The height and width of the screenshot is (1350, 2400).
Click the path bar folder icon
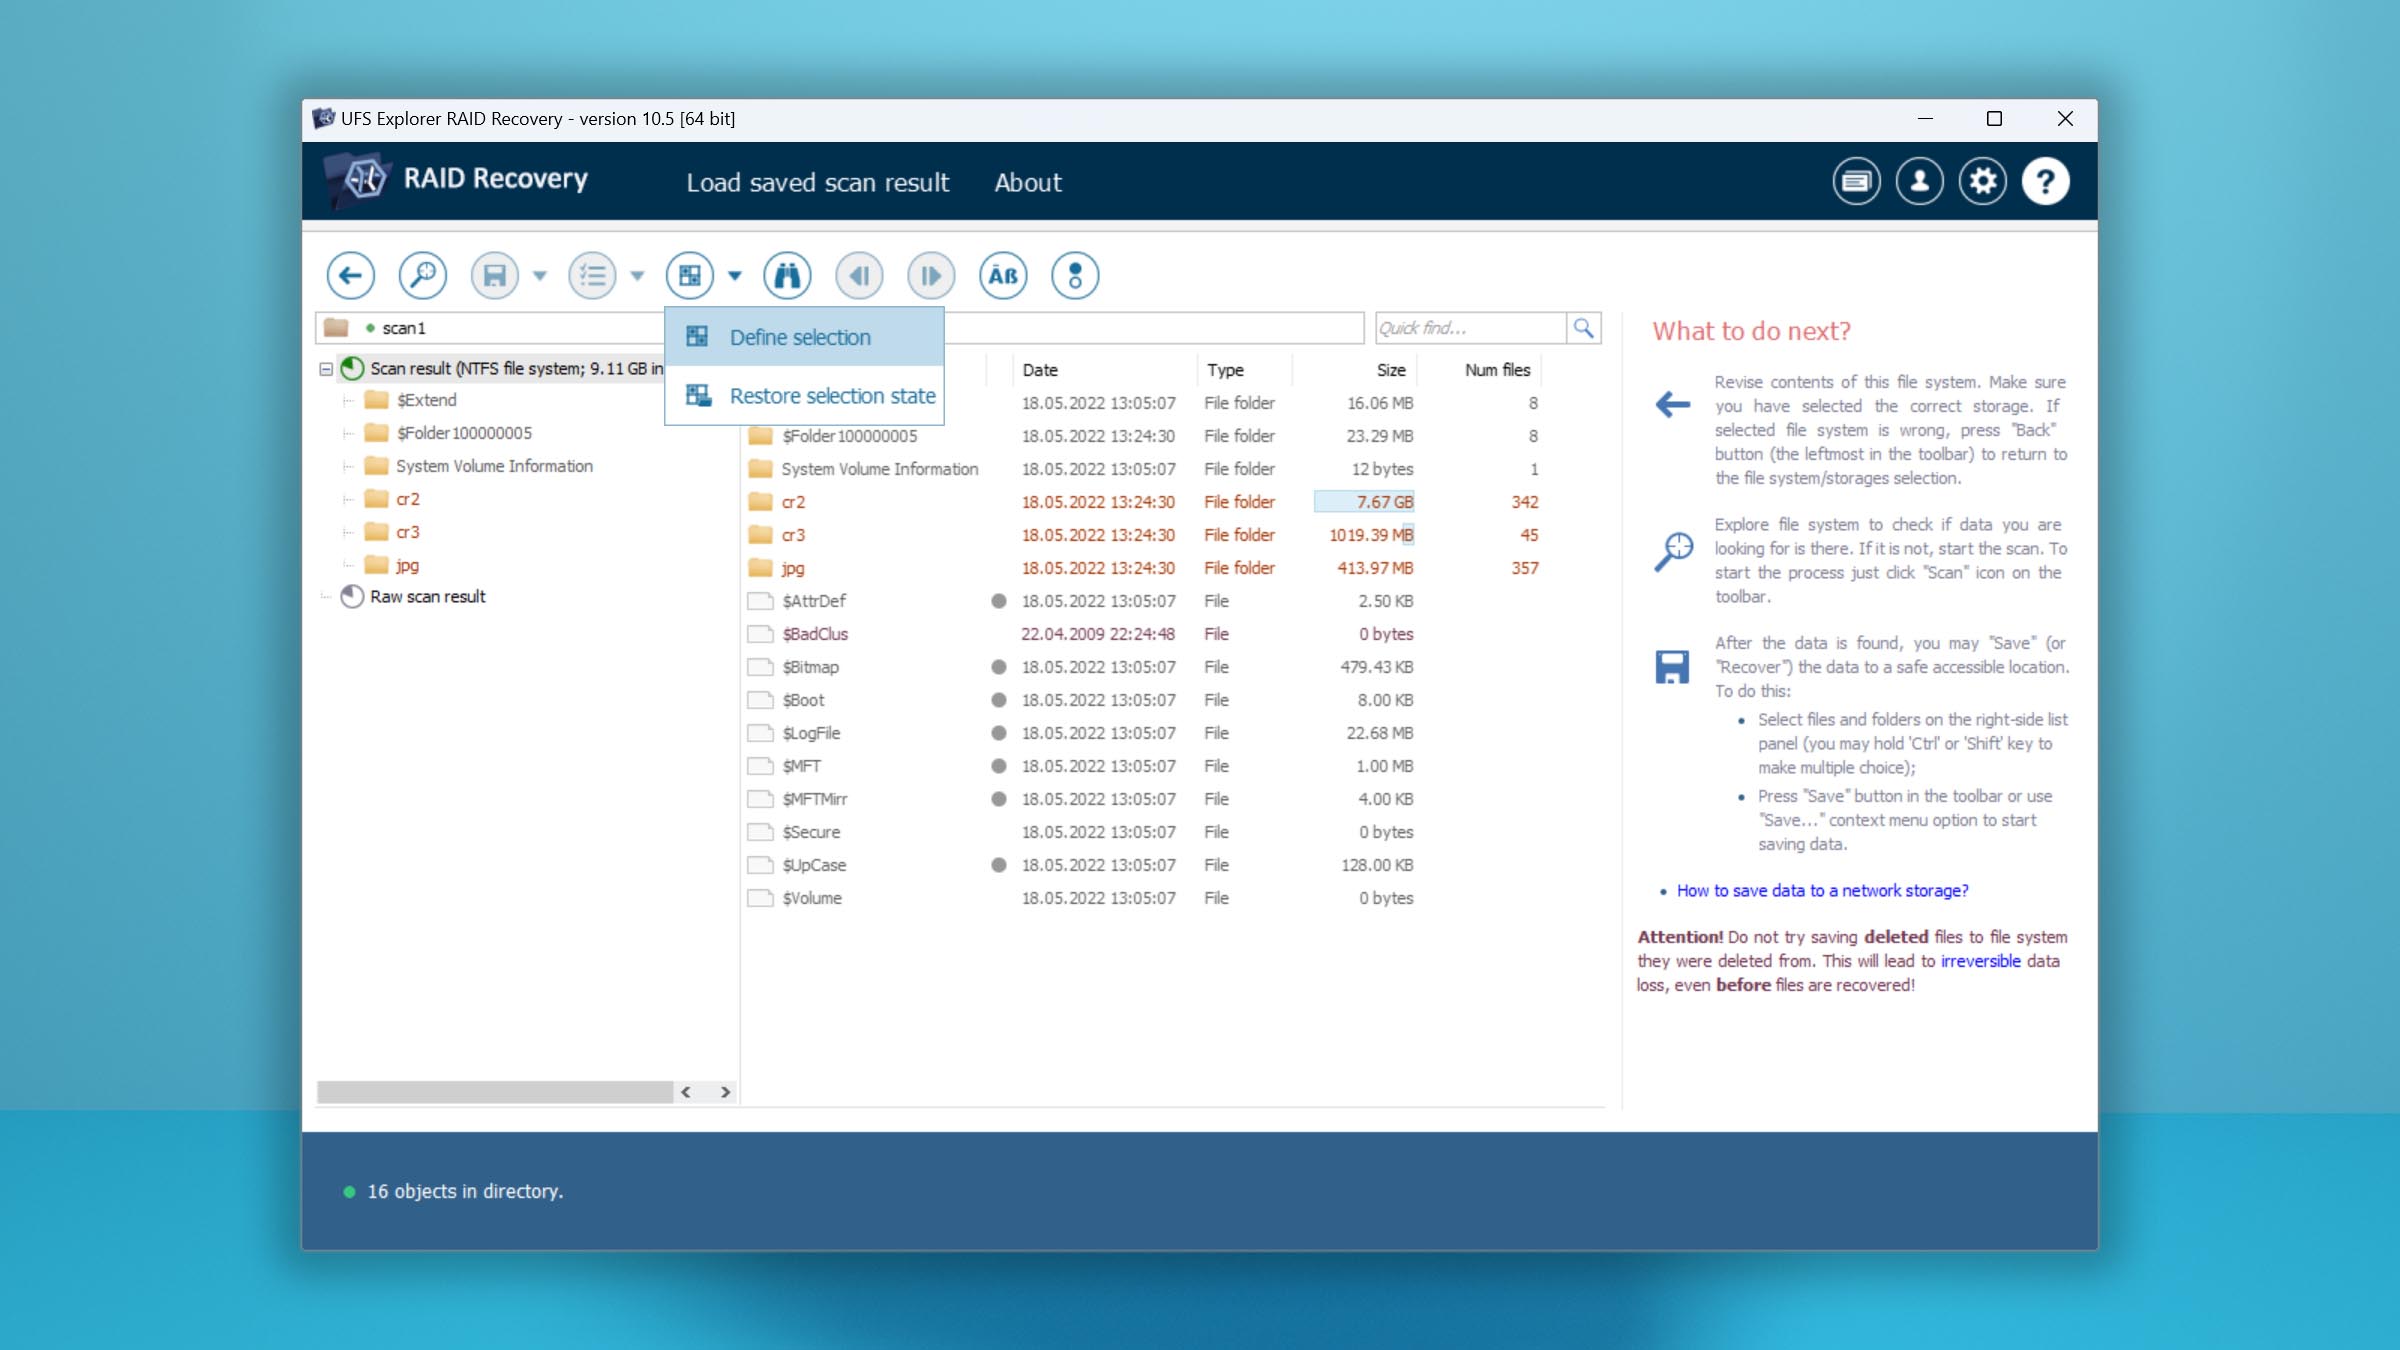coord(336,328)
